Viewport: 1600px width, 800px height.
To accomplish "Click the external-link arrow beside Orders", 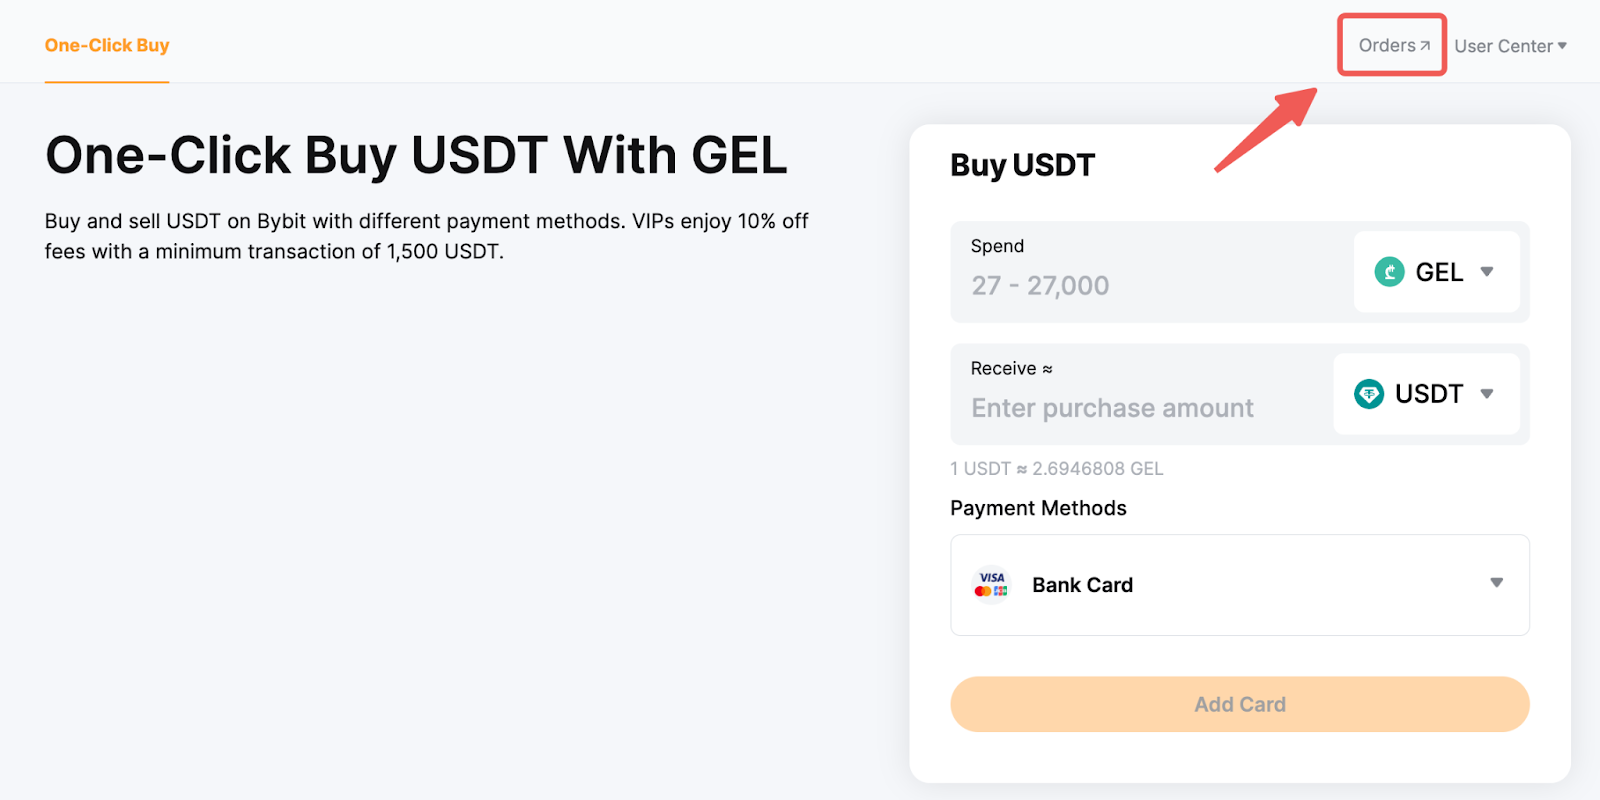I will (x=1425, y=46).
